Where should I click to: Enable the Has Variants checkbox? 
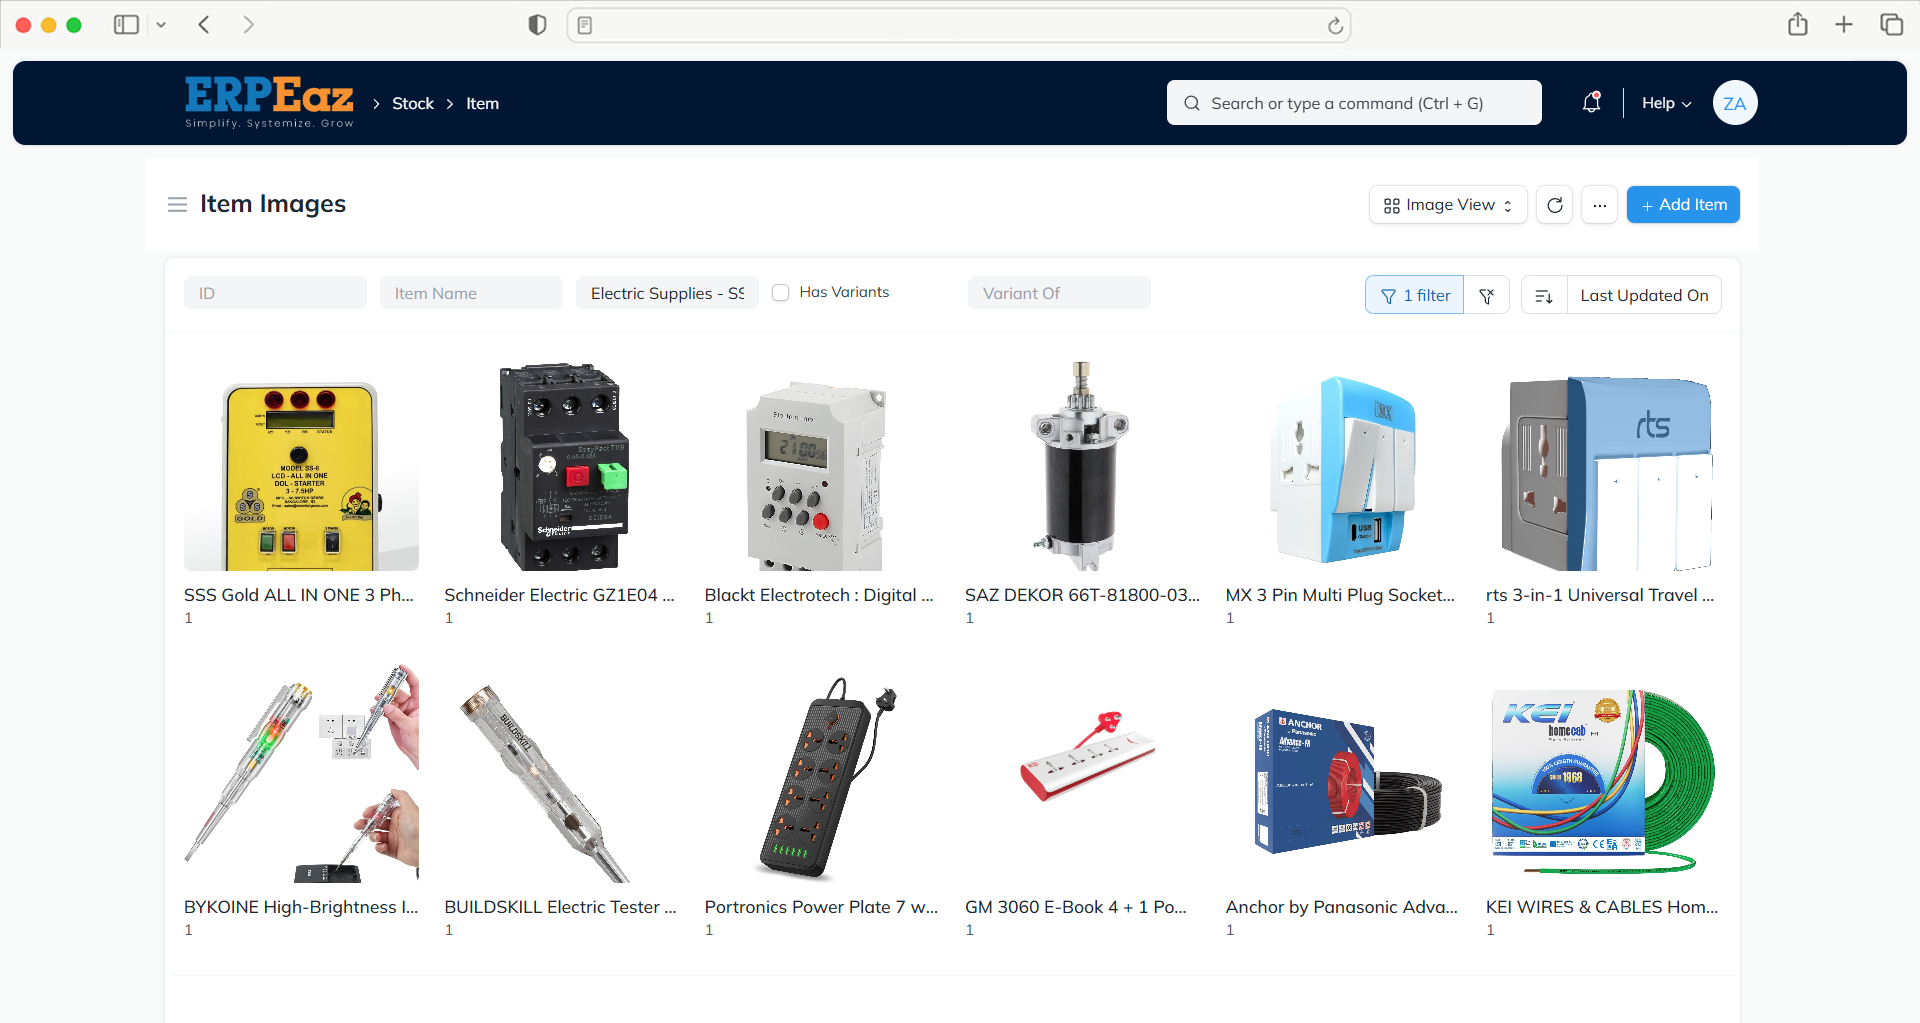click(x=781, y=293)
